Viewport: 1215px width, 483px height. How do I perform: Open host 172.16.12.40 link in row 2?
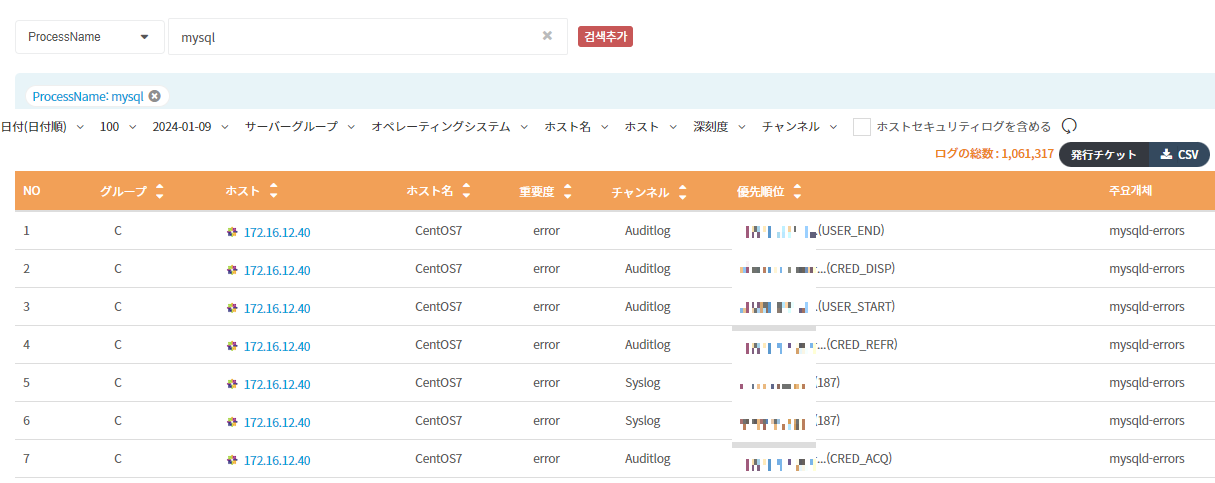coord(277,270)
